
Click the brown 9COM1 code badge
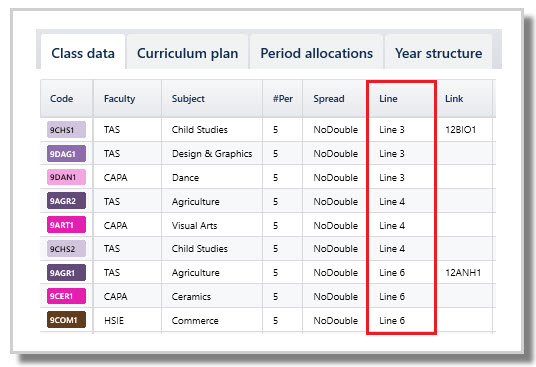coord(66,320)
